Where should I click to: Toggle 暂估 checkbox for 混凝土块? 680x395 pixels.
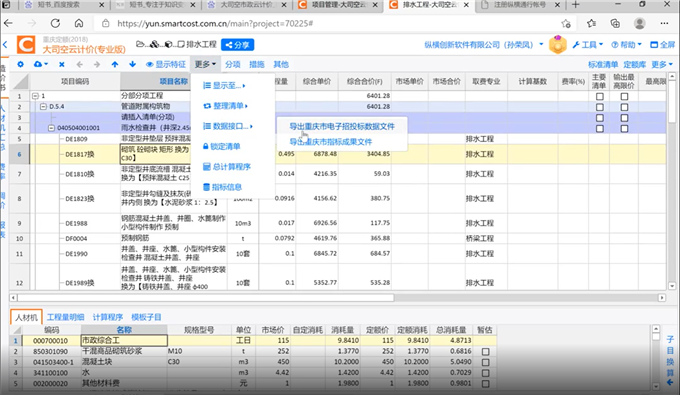485,362
